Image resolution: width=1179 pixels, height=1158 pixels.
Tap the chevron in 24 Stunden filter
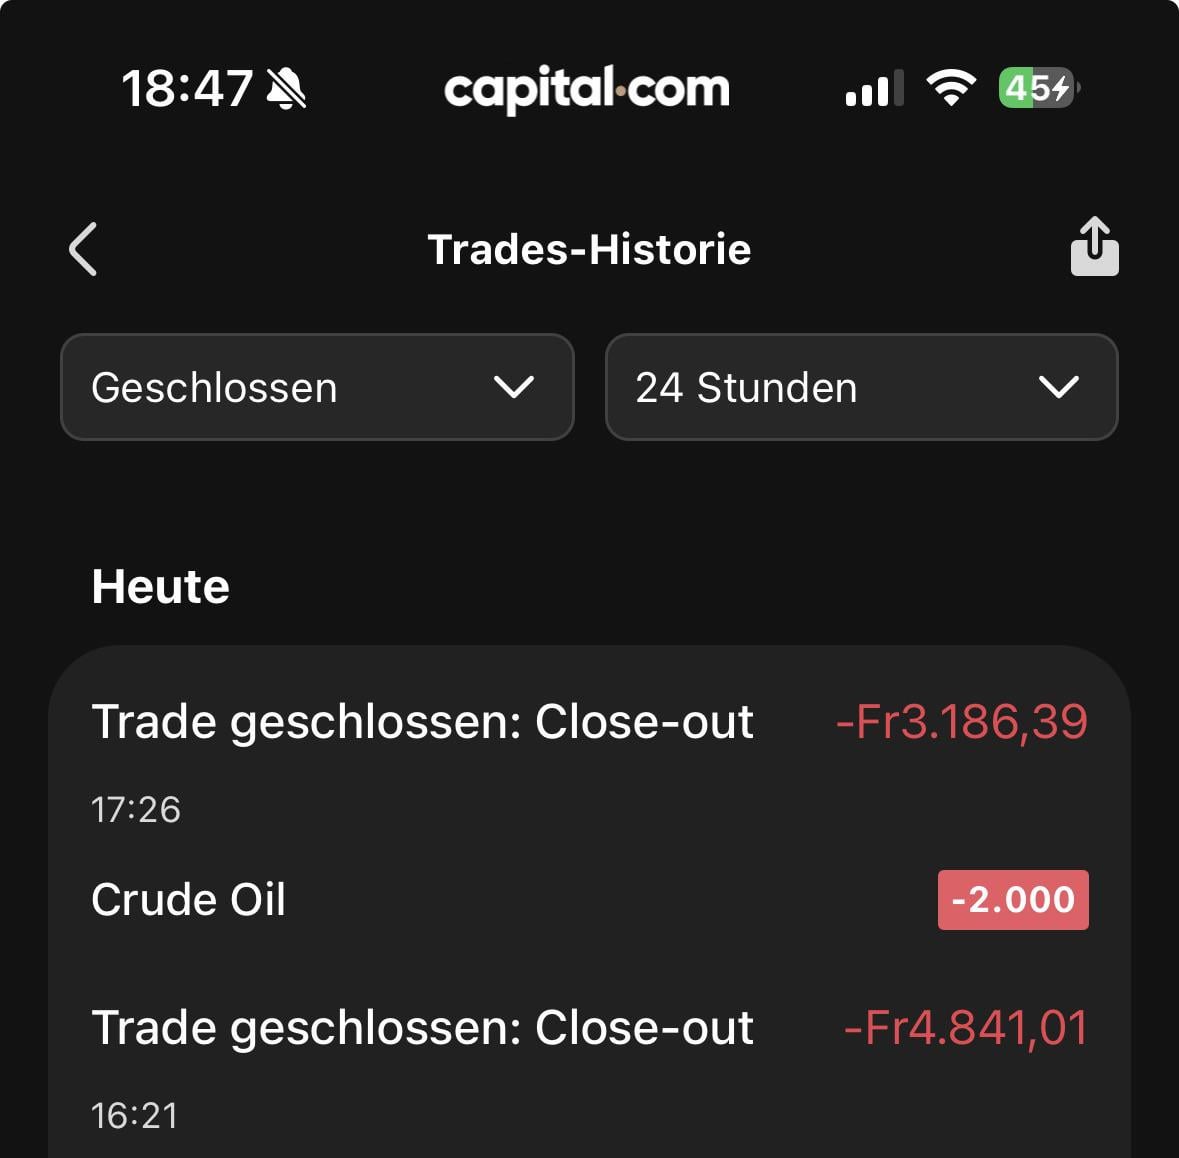point(1058,387)
